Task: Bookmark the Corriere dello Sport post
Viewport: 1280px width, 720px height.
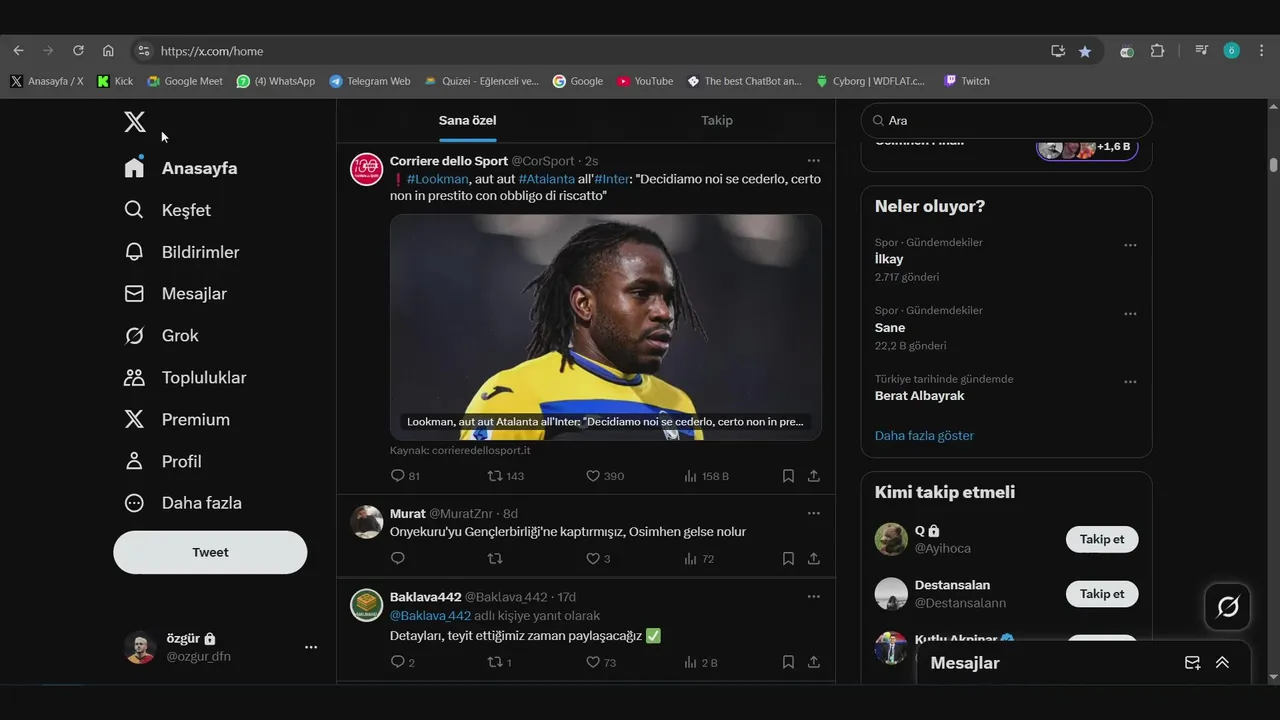Action: coord(788,476)
